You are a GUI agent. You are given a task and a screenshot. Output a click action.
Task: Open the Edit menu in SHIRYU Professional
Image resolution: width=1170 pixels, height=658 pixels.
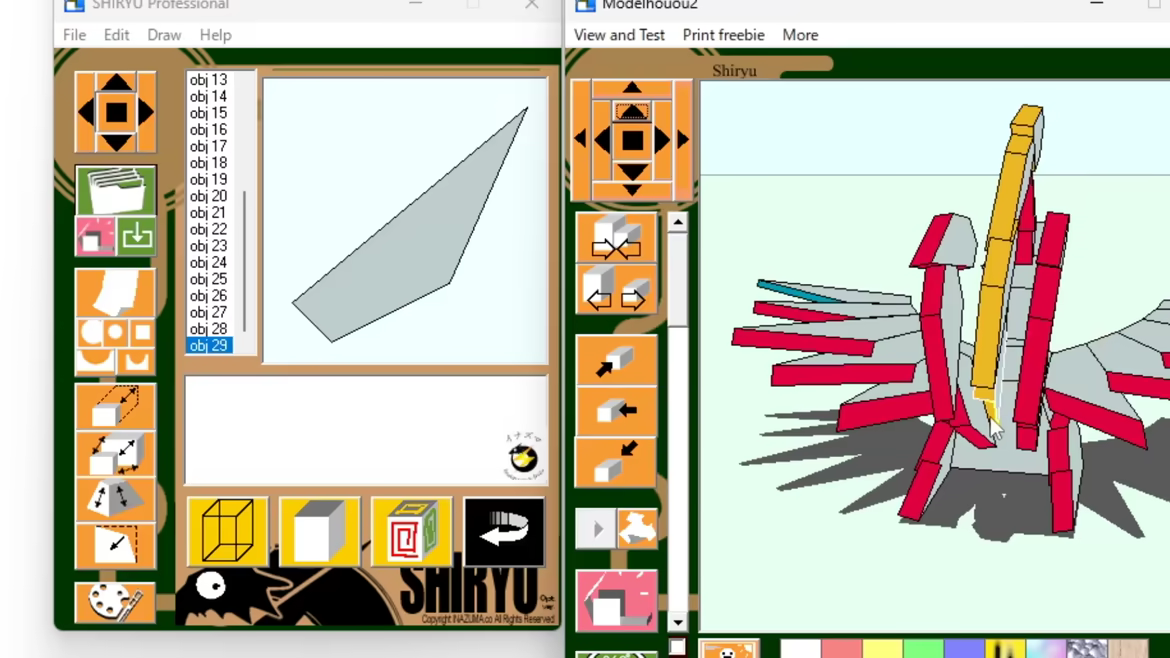(x=116, y=35)
